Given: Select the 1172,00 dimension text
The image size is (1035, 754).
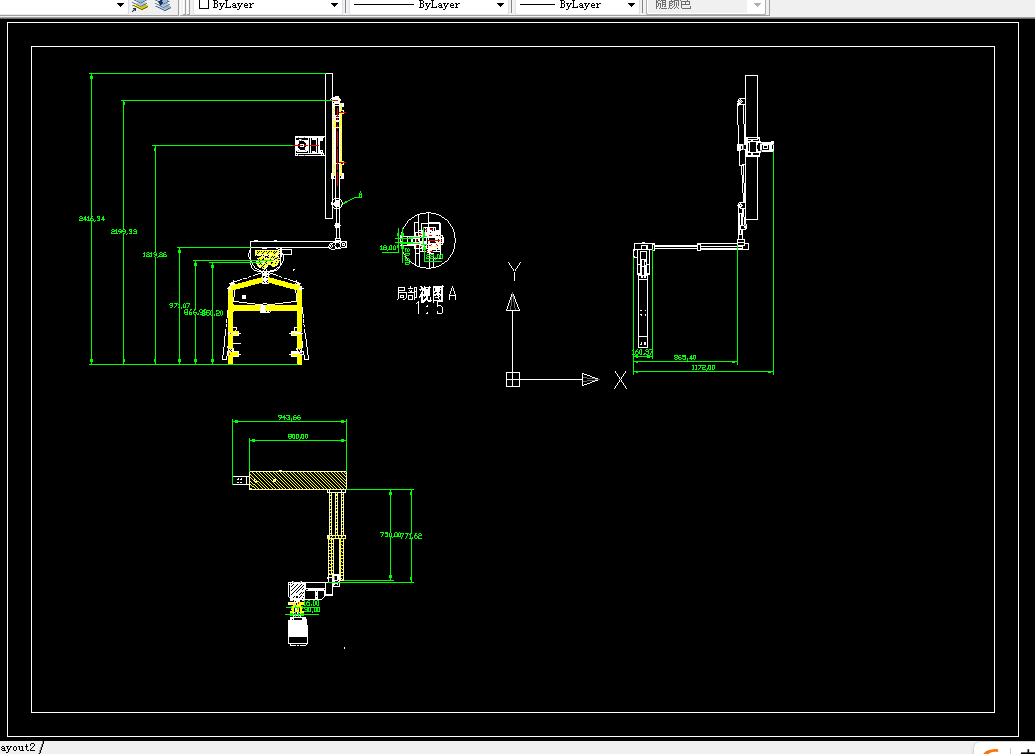Looking at the screenshot, I should click(703, 368).
